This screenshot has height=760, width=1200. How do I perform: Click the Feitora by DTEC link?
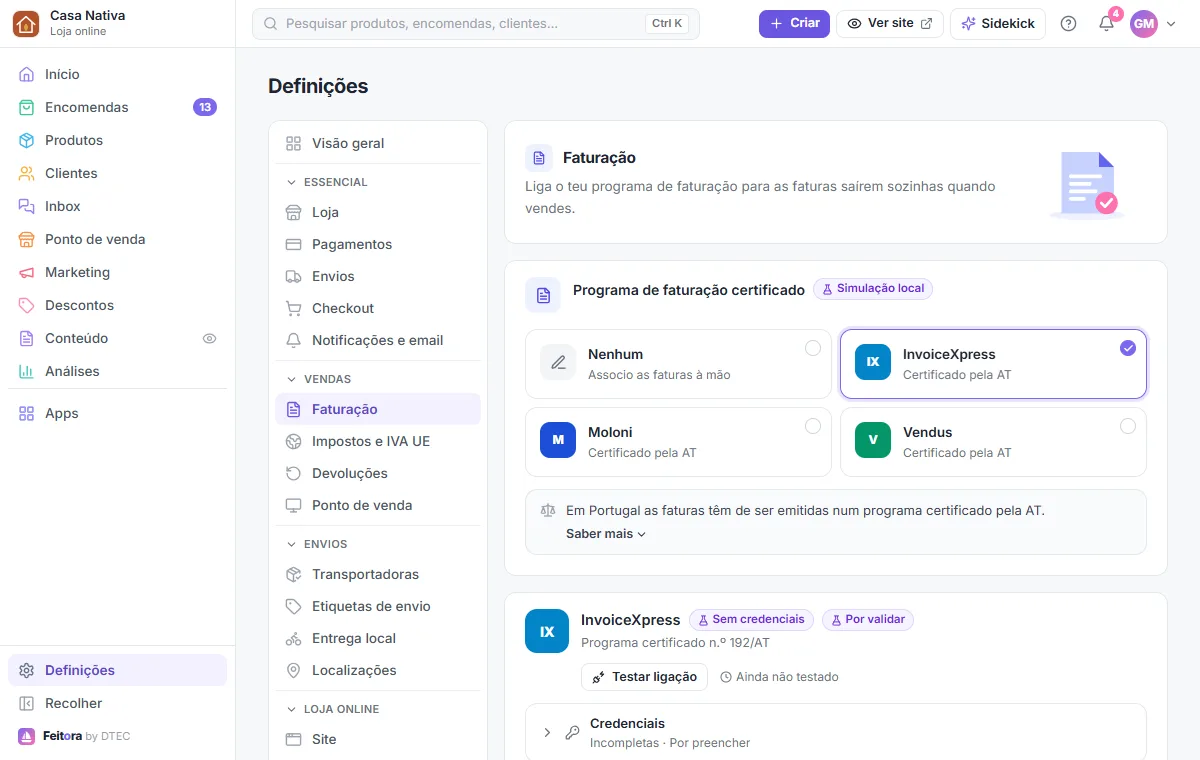click(74, 736)
